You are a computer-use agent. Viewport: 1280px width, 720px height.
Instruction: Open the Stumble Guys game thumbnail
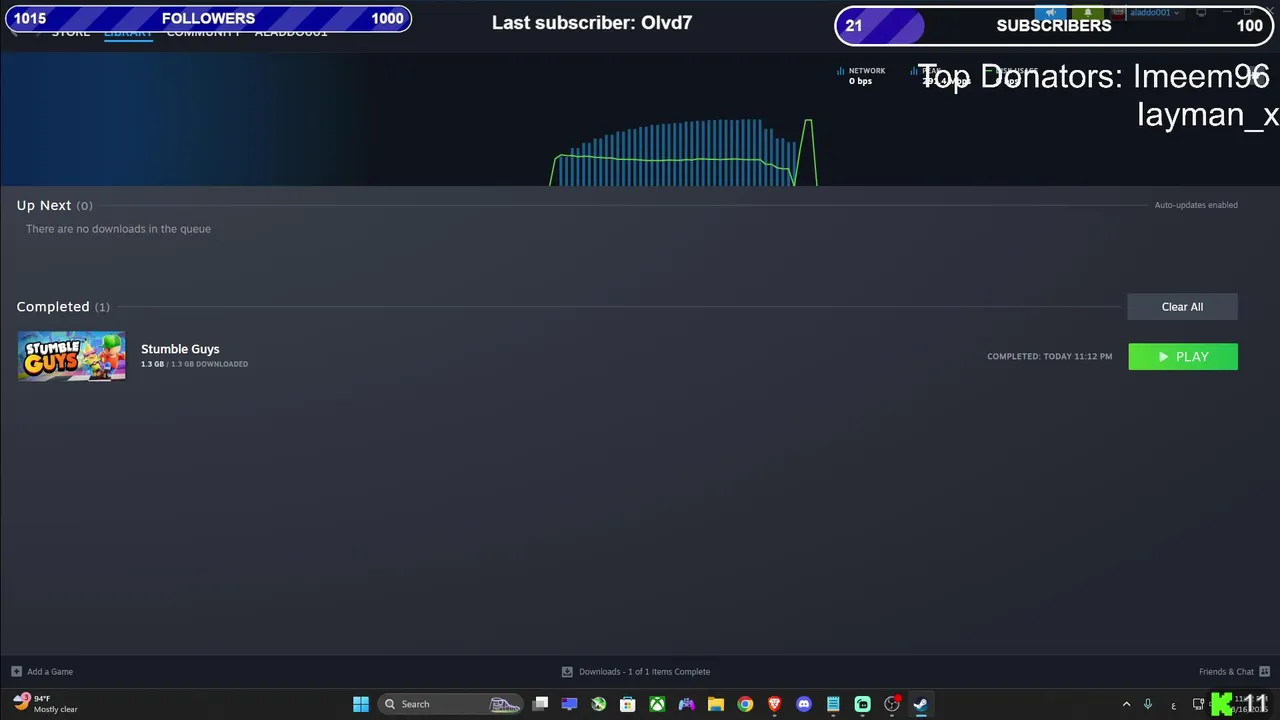pos(72,356)
